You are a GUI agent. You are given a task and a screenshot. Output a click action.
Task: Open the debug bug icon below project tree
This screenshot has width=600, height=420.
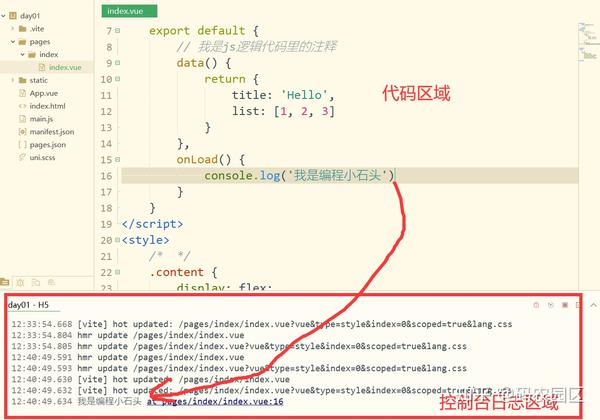point(20,282)
